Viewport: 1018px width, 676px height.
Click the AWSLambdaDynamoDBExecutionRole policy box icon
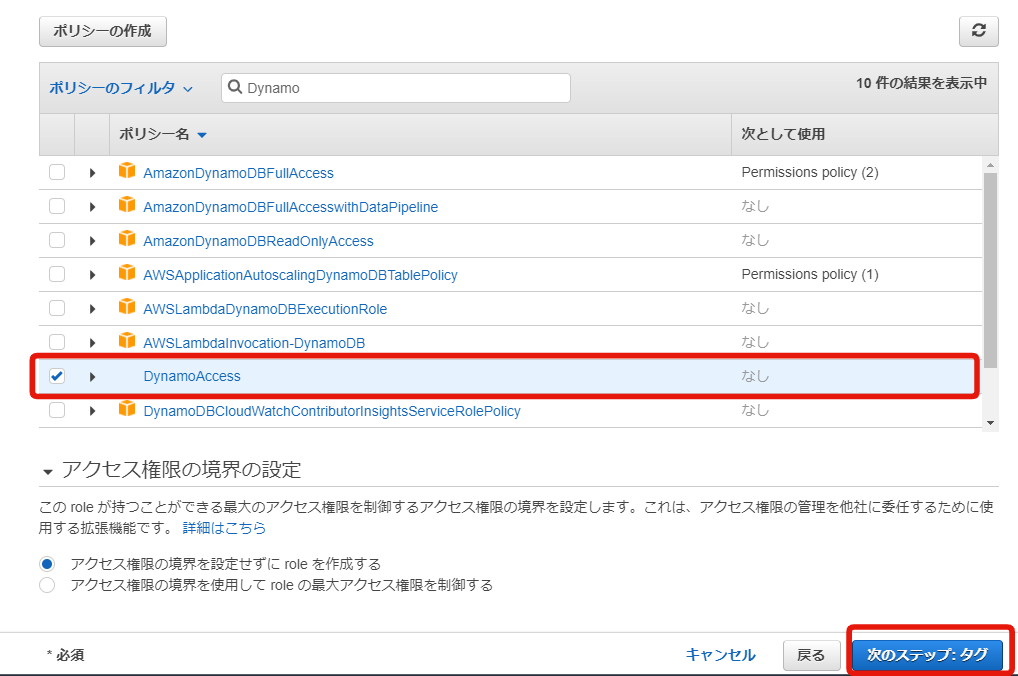pyautogui.click(x=127, y=307)
